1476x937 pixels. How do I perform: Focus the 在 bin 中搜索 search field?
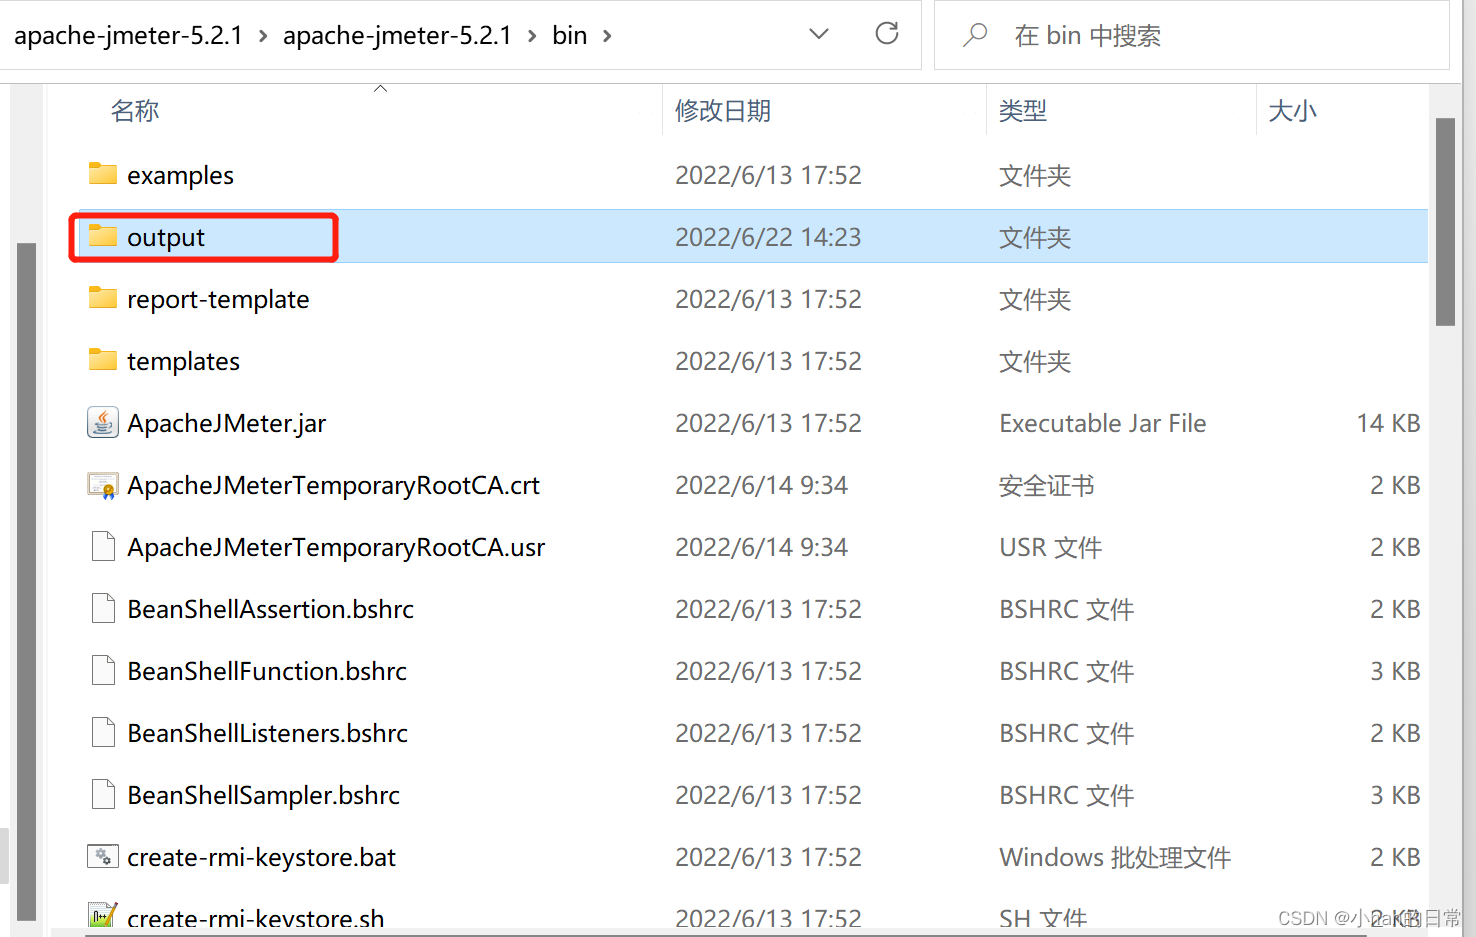(x=1190, y=35)
